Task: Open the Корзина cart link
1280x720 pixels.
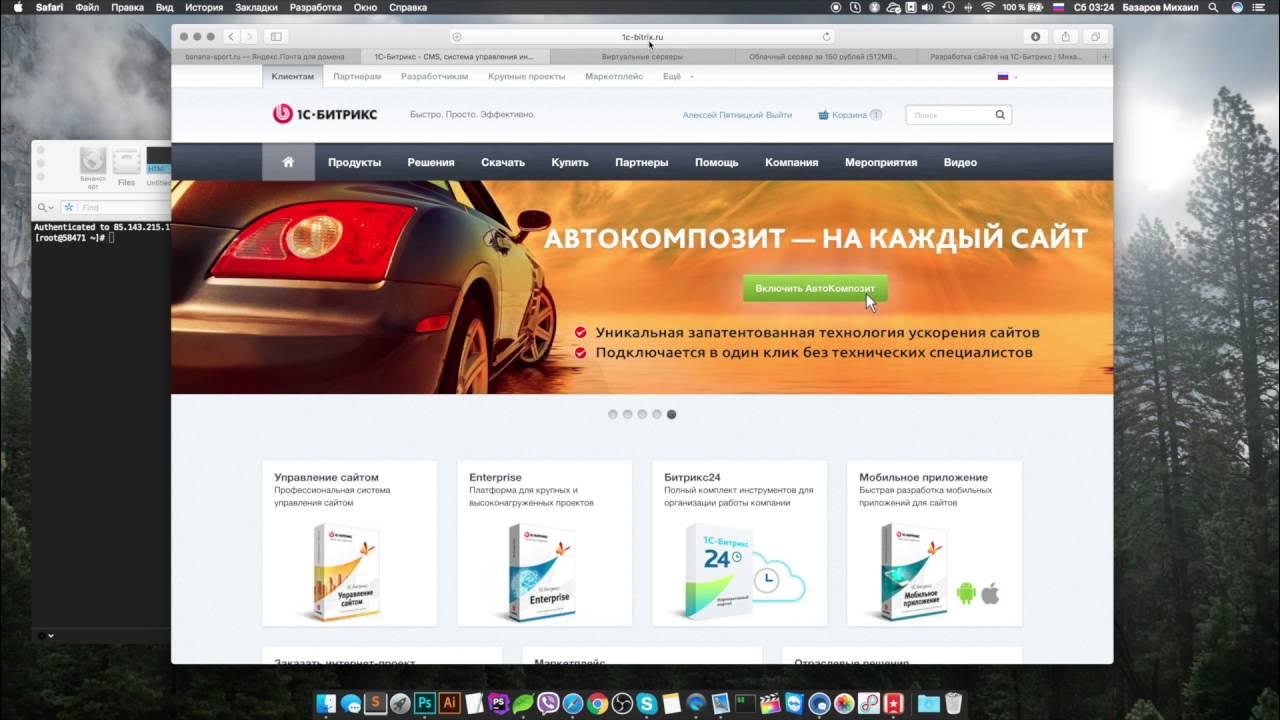Action: [849, 115]
